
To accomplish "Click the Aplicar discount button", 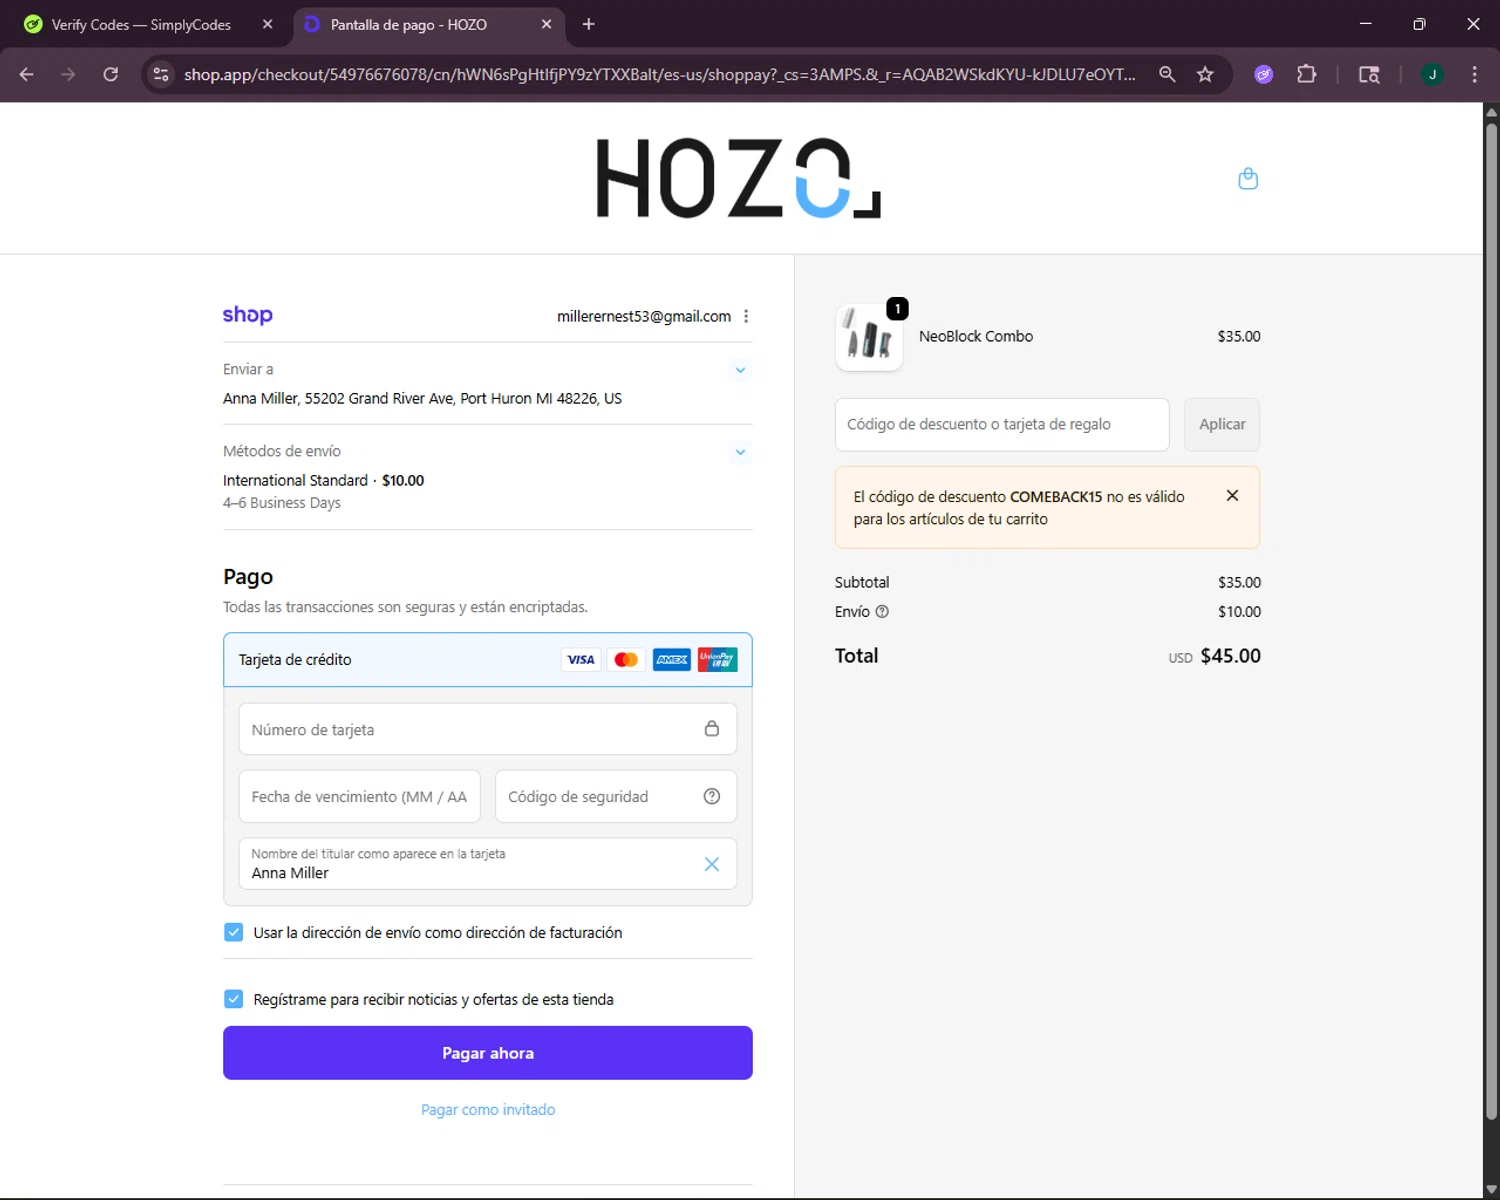I will tap(1222, 424).
